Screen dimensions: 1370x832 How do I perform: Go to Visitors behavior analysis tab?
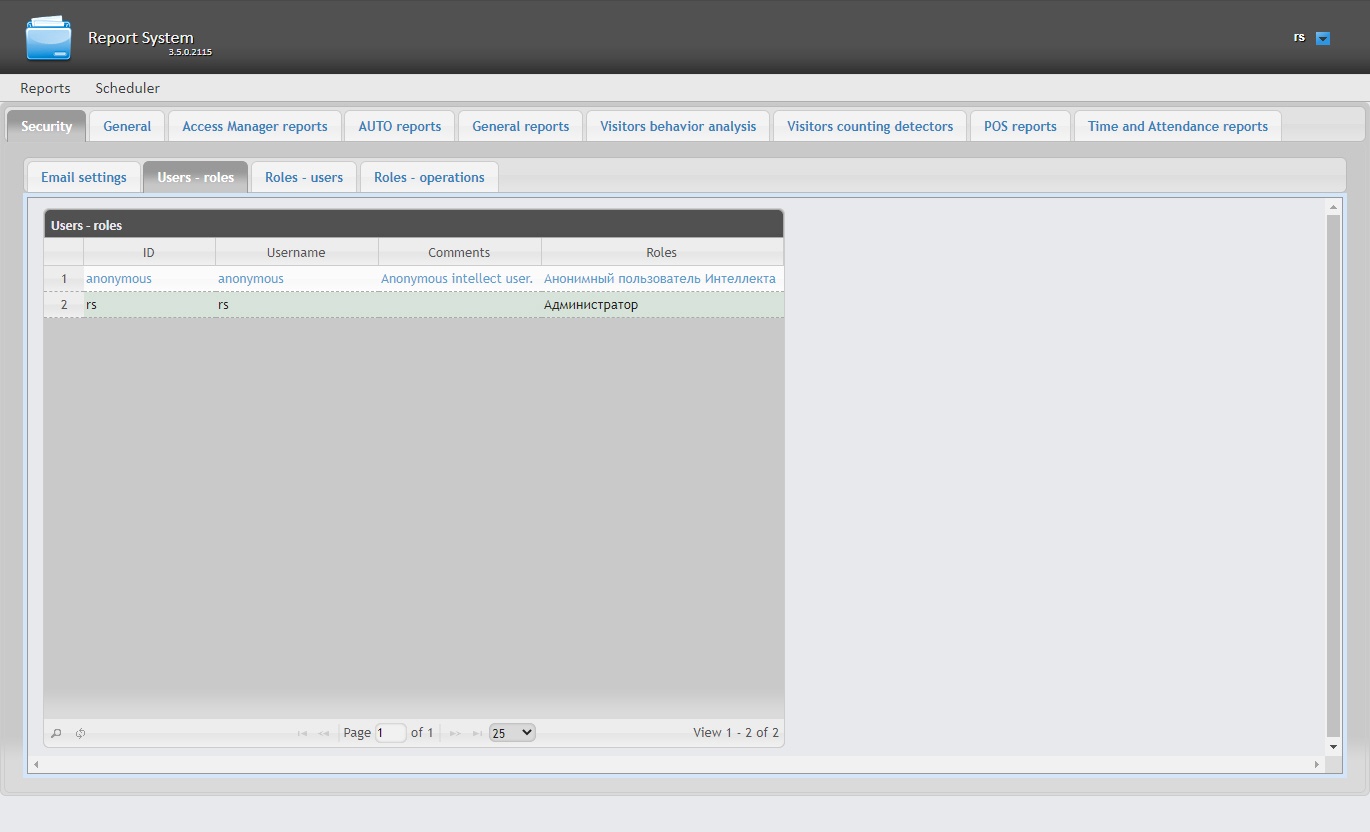pyautogui.click(x=678, y=126)
